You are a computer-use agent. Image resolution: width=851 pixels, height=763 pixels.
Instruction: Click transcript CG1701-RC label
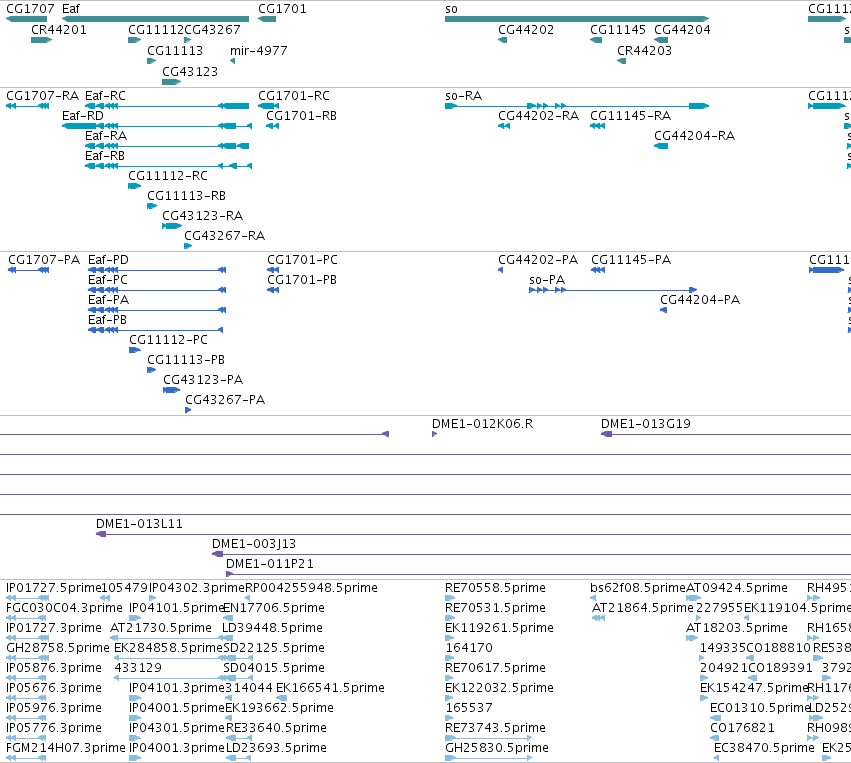294,96
